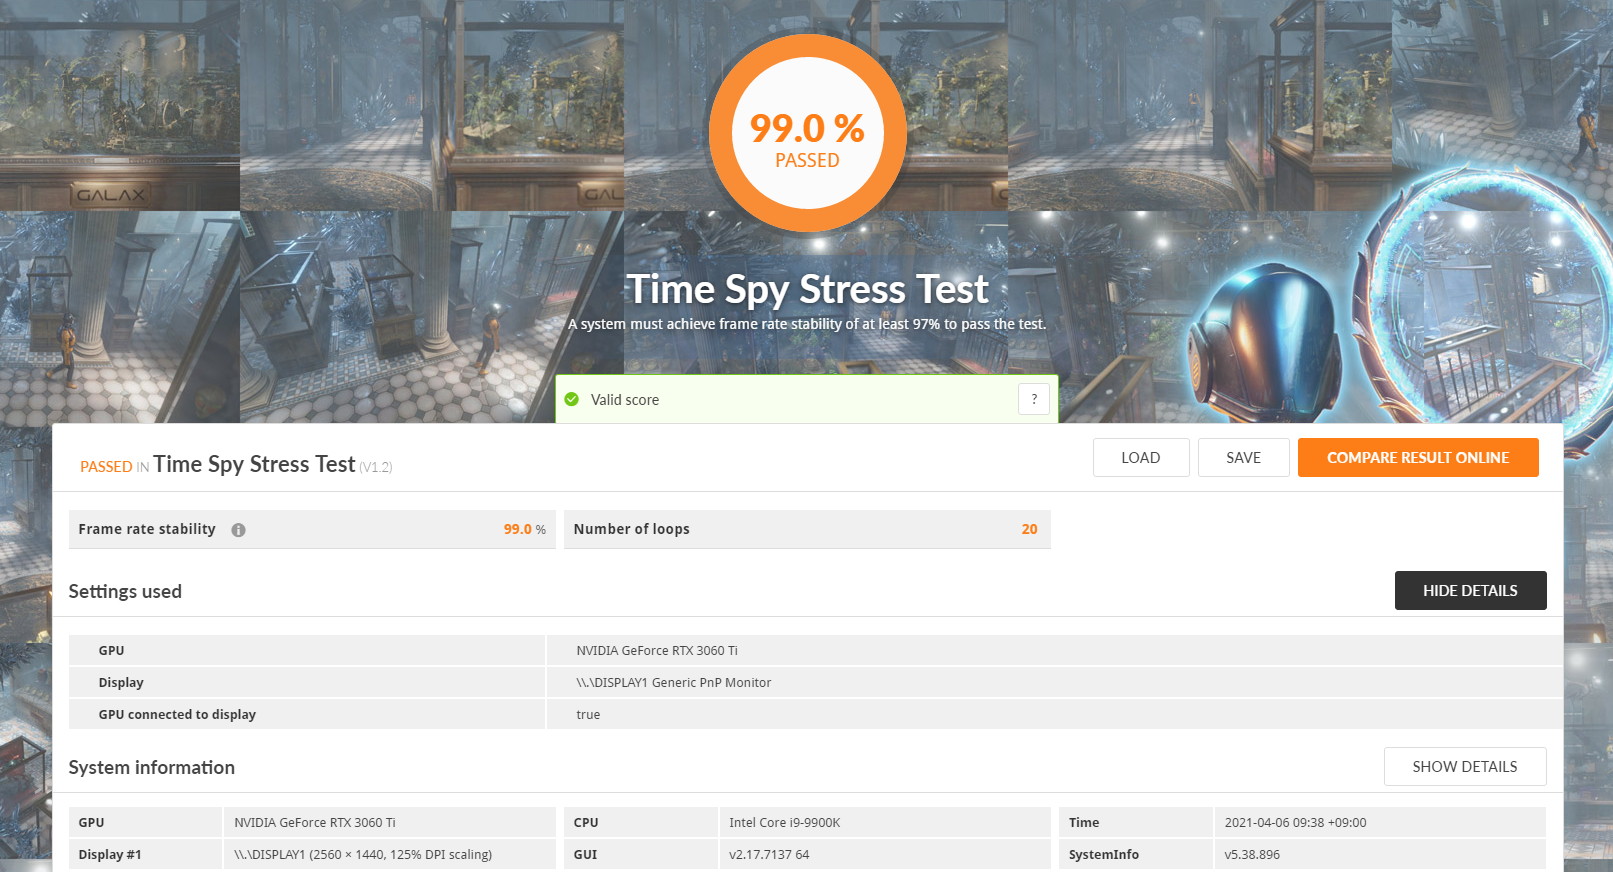Select the loops value 20
Viewport: 1613px width, 872px height.
[x=1029, y=529]
